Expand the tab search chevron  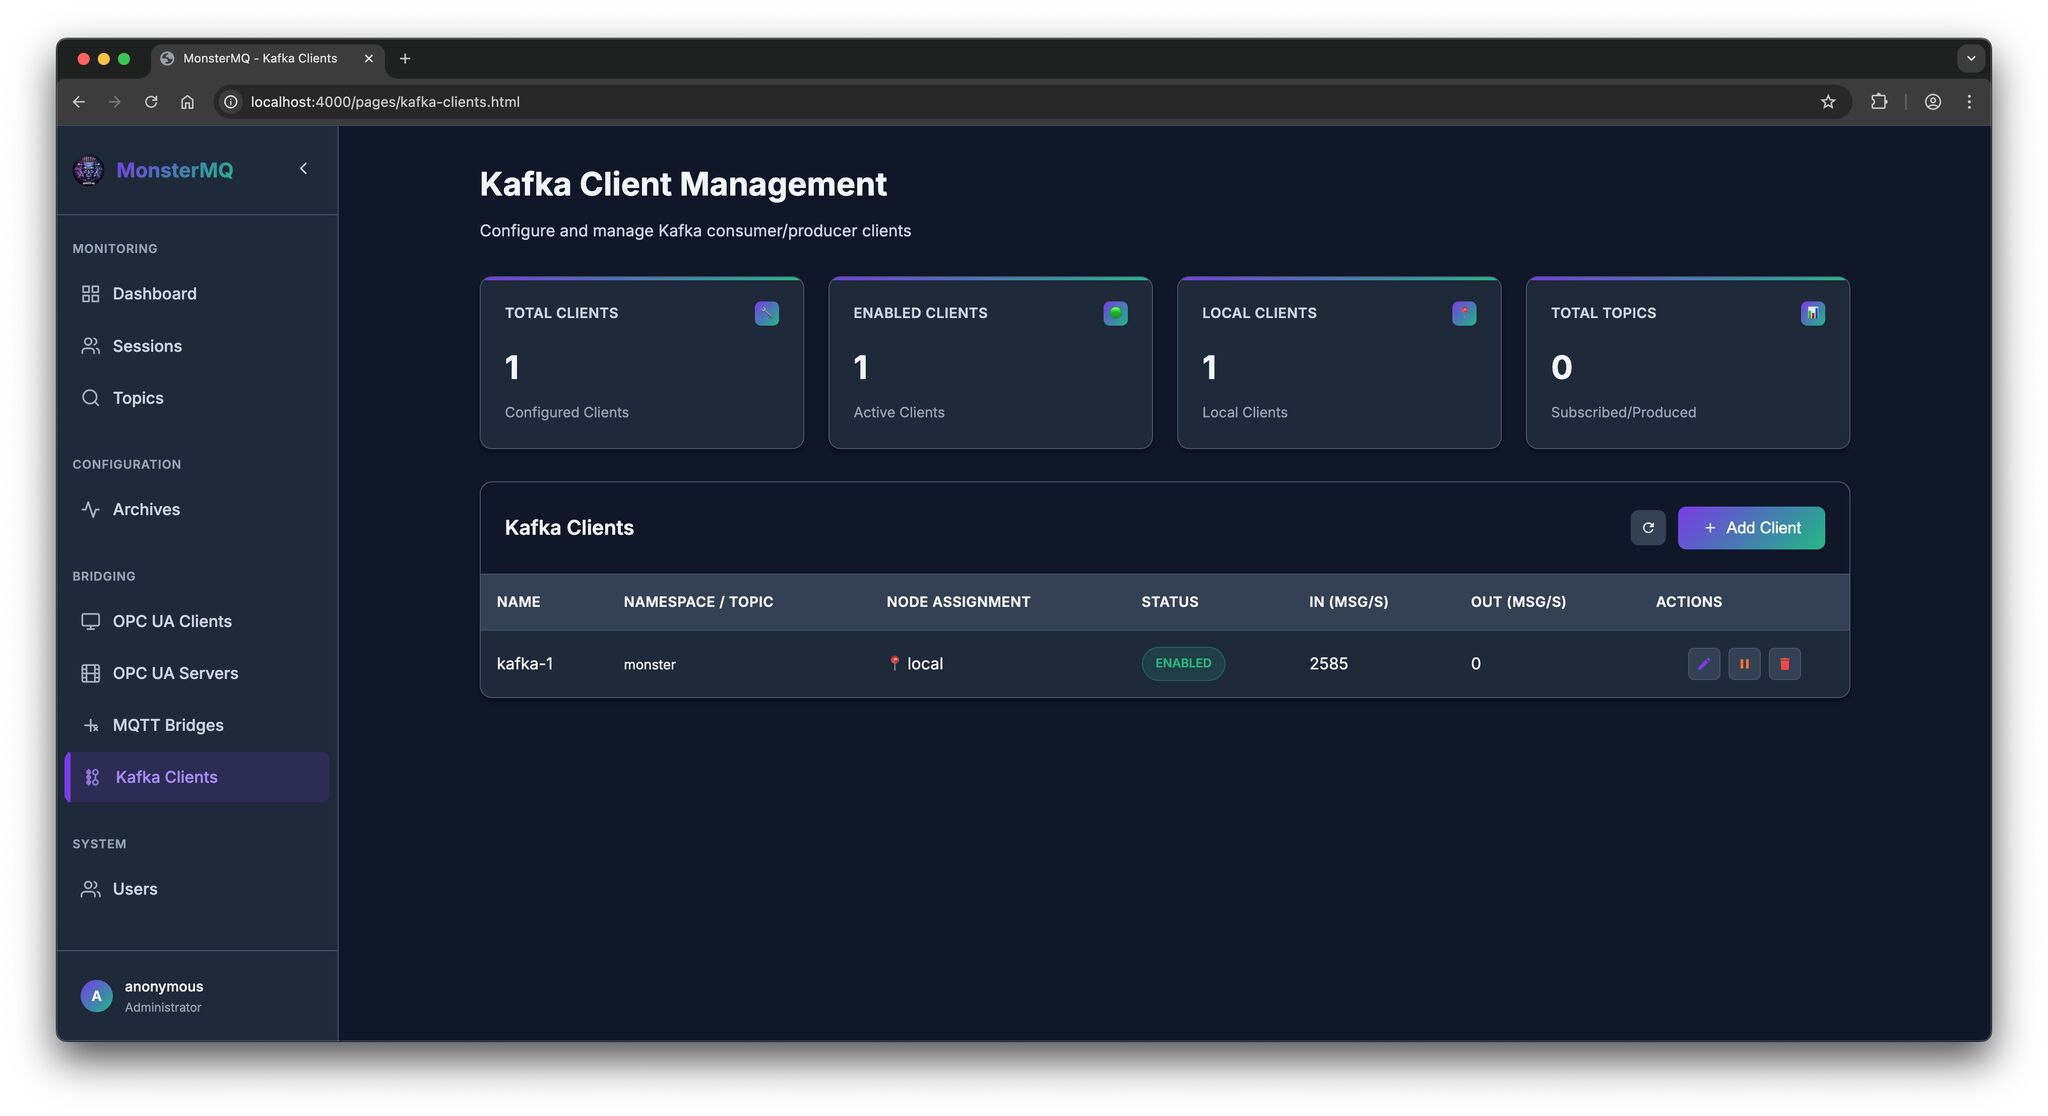(x=1970, y=58)
